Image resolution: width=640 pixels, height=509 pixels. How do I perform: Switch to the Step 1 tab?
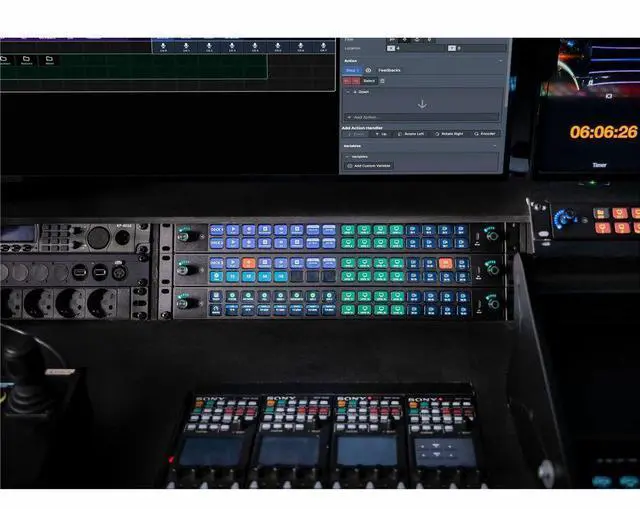352,70
